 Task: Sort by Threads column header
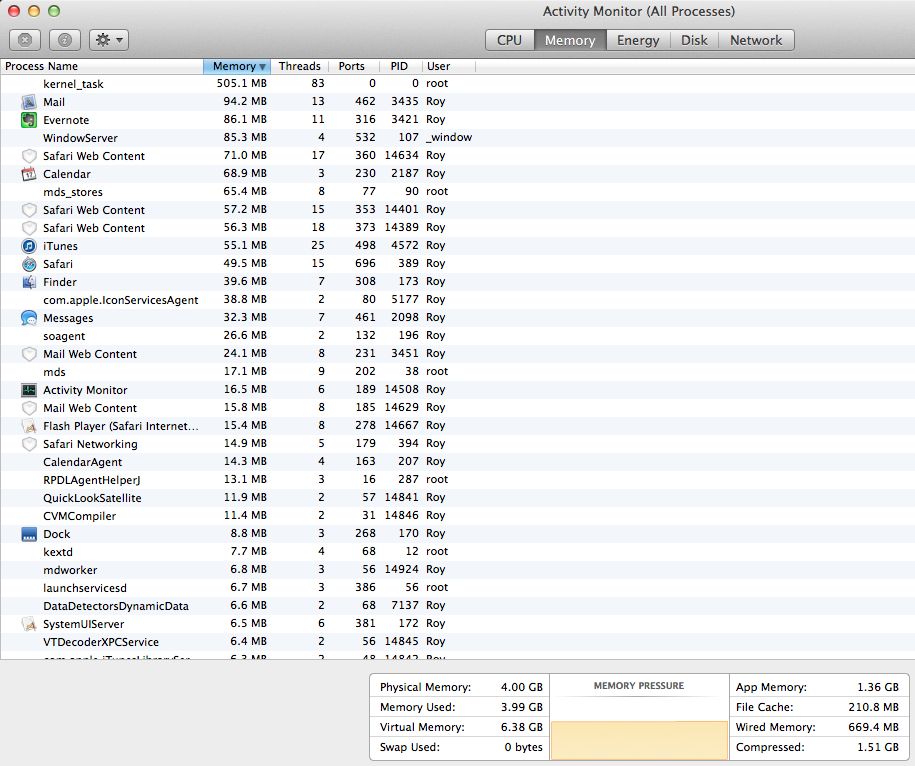tap(299, 66)
